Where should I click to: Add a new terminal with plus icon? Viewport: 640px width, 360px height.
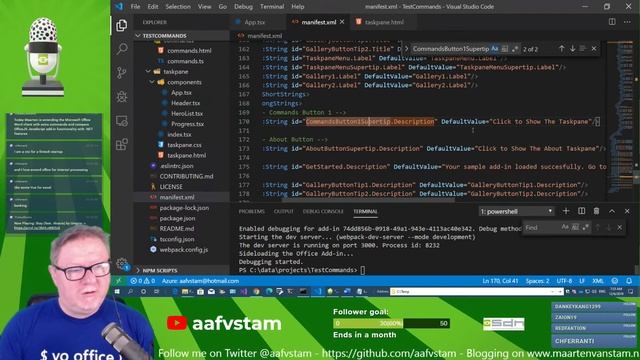[566, 211]
